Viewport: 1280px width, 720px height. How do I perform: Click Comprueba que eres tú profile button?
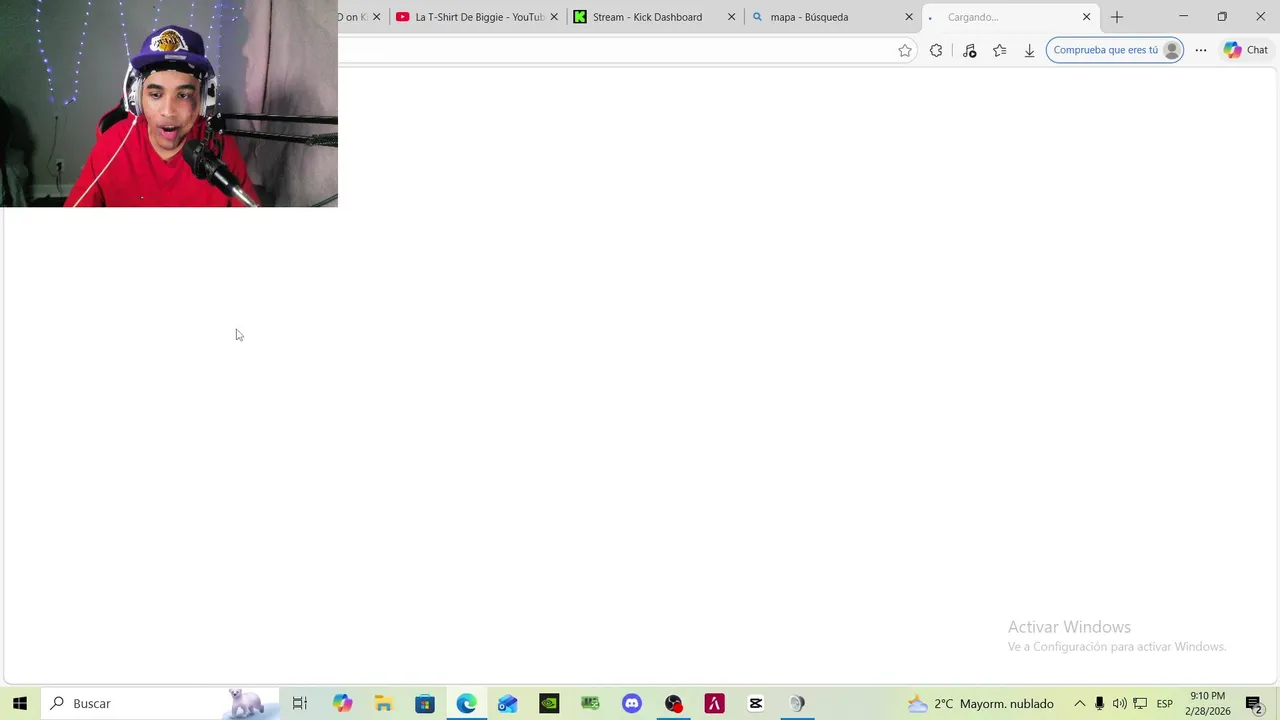tap(1115, 50)
